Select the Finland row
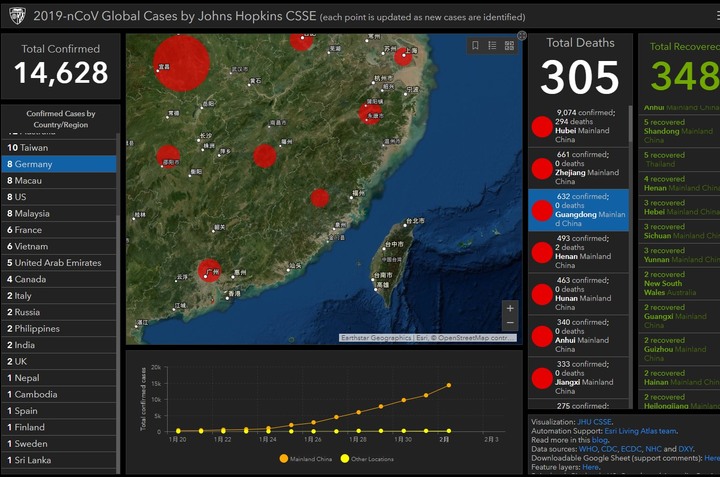720x477 pixels. (59, 427)
